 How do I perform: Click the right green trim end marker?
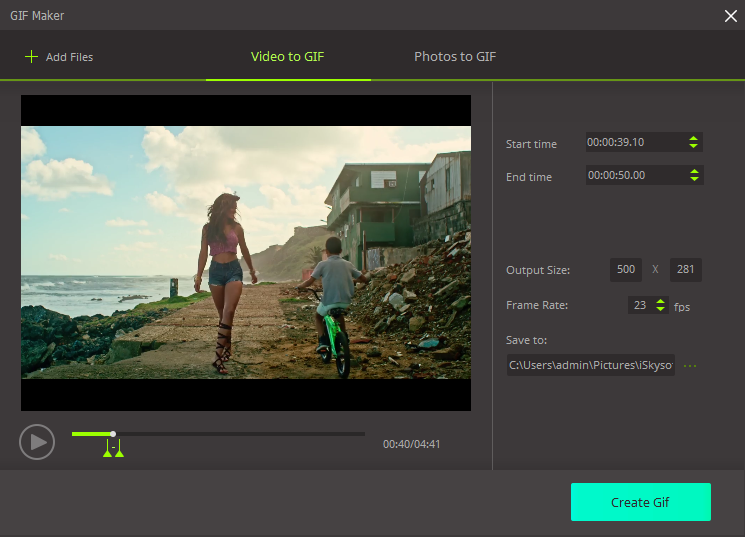[x=119, y=453]
